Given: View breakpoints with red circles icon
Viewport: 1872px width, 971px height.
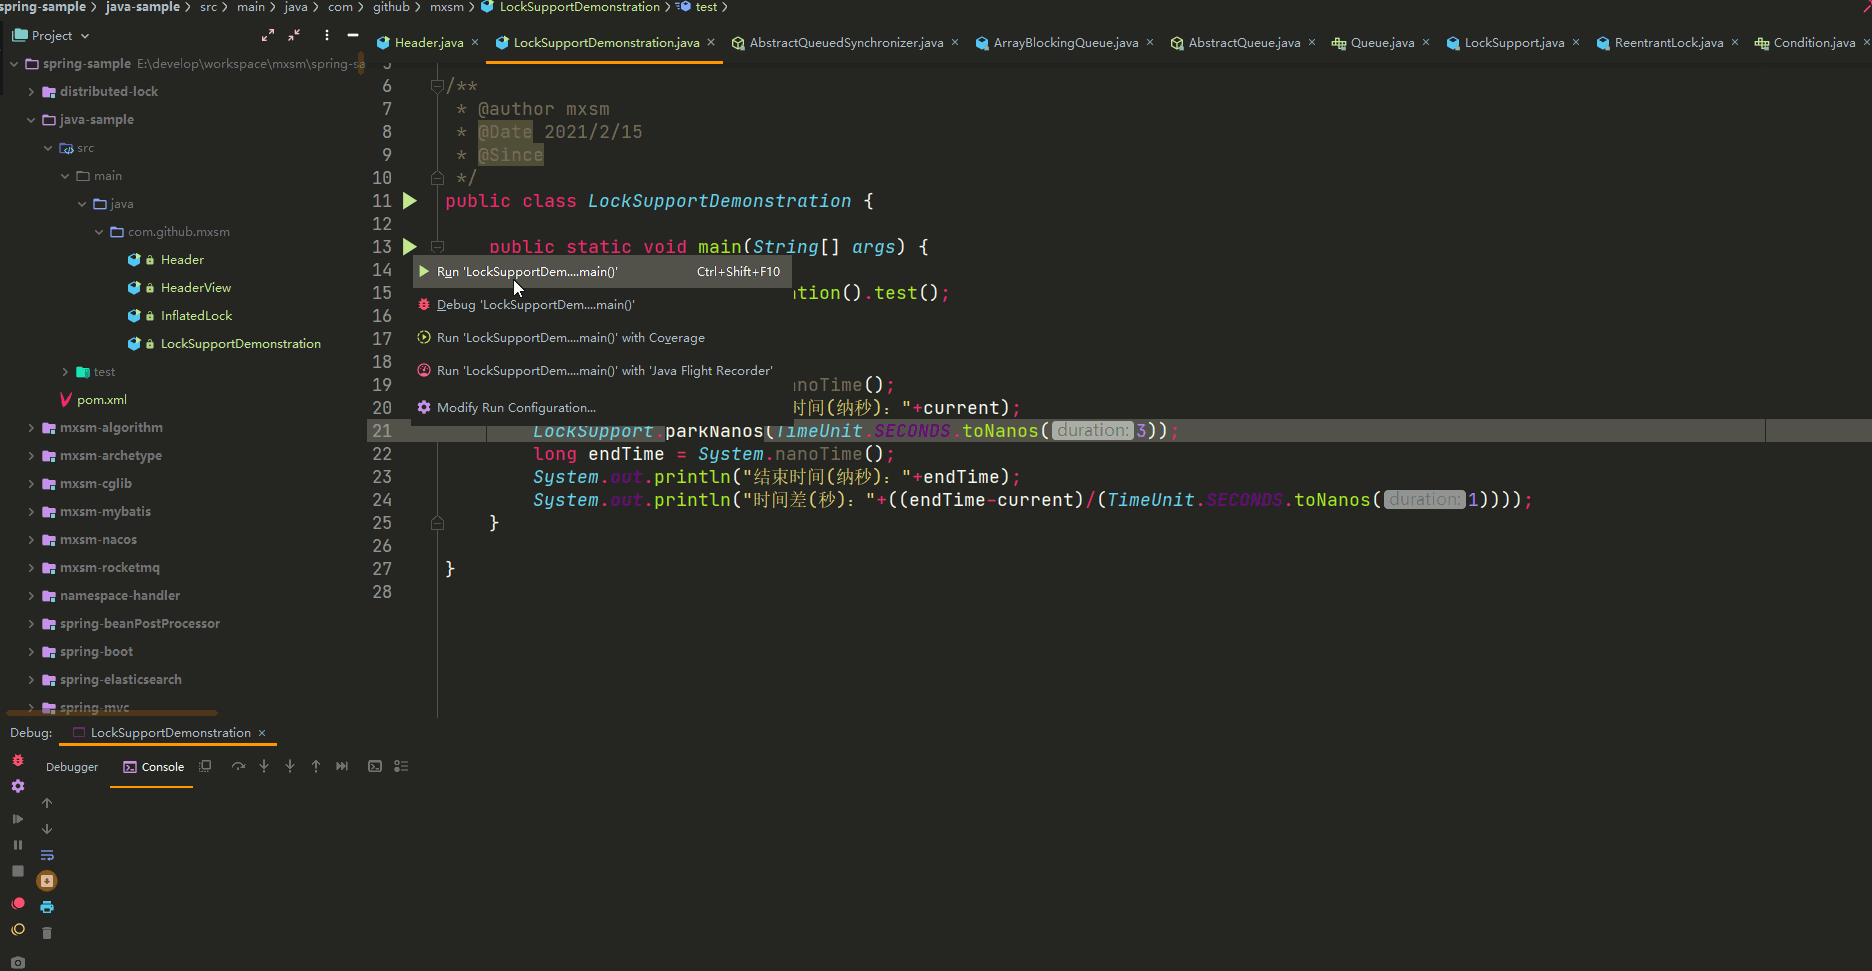Looking at the screenshot, I should click(x=18, y=903).
